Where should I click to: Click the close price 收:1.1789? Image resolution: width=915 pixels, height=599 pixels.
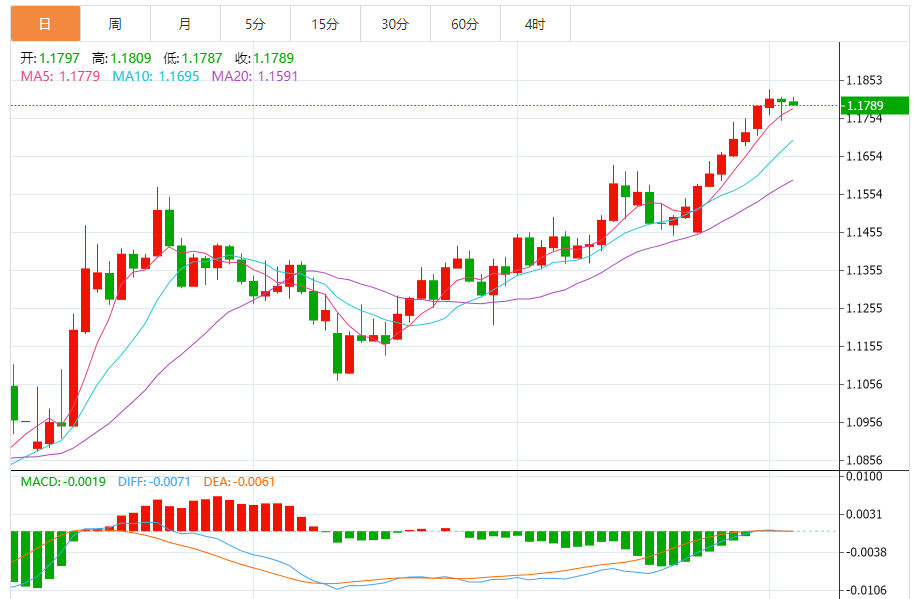pos(264,58)
